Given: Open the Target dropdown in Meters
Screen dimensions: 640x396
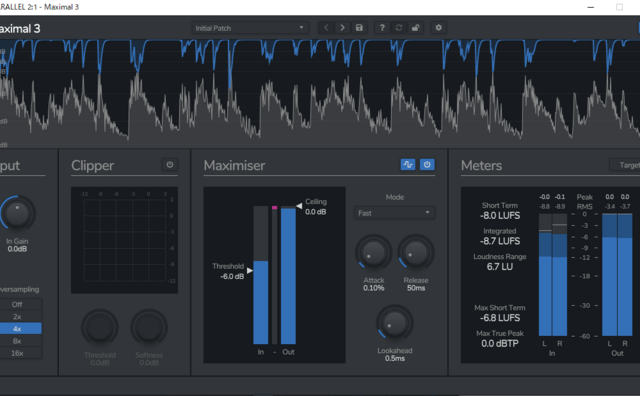Looking at the screenshot, I should (x=625, y=165).
